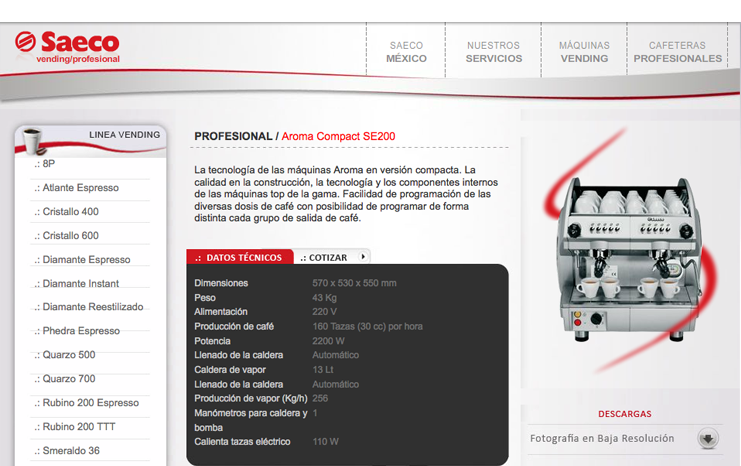Open the Cafeteras Profesionales menu

coord(677,52)
